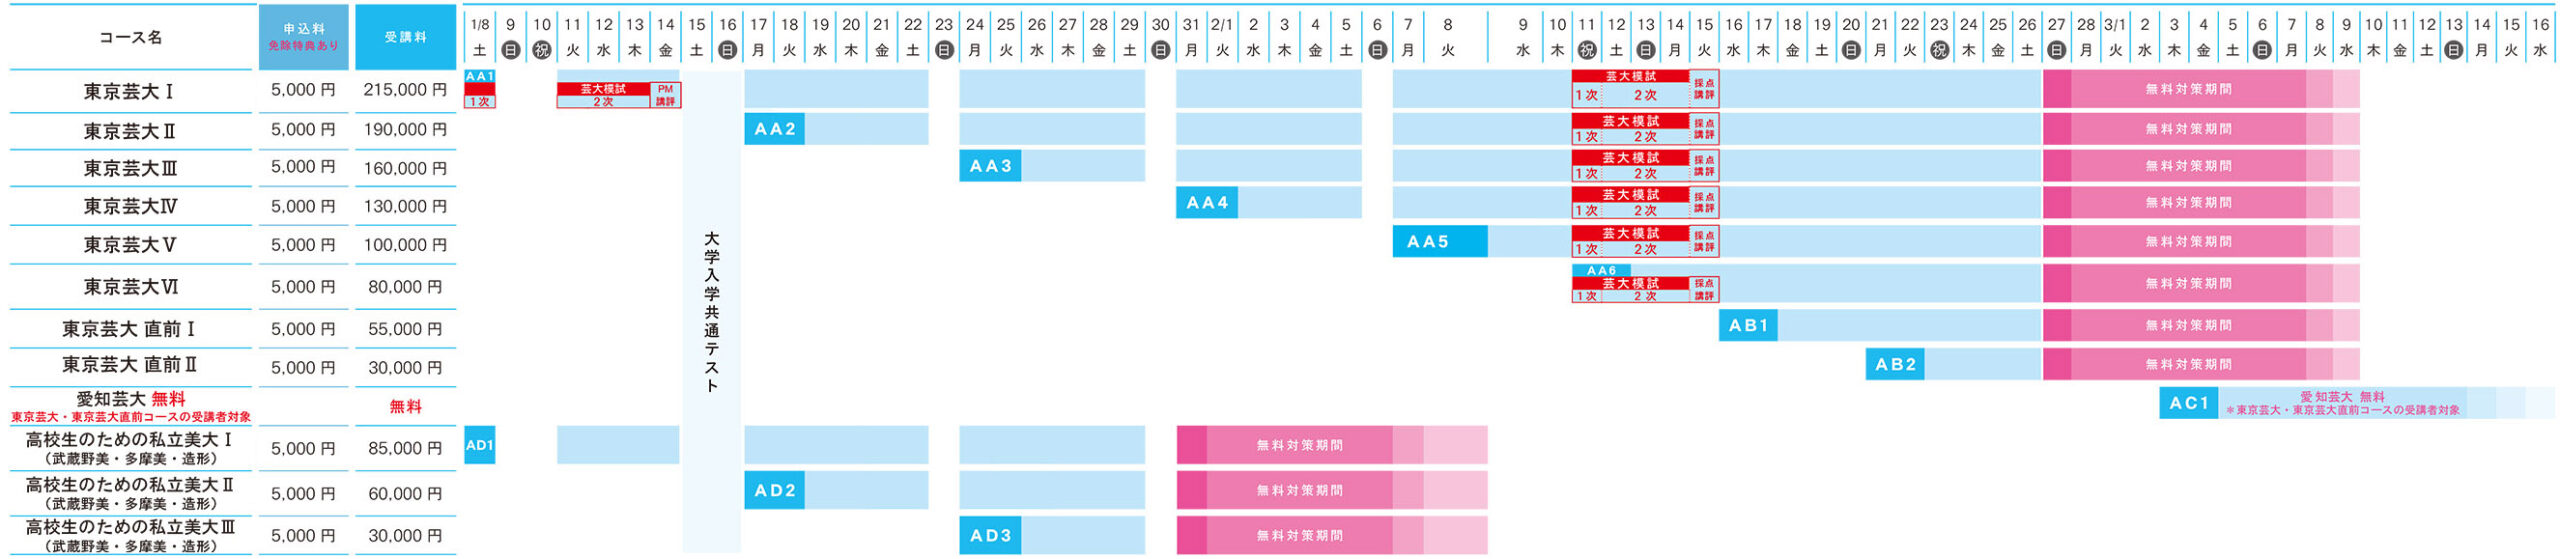Click the AC1 愛知芸大 block

coord(2188,403)
